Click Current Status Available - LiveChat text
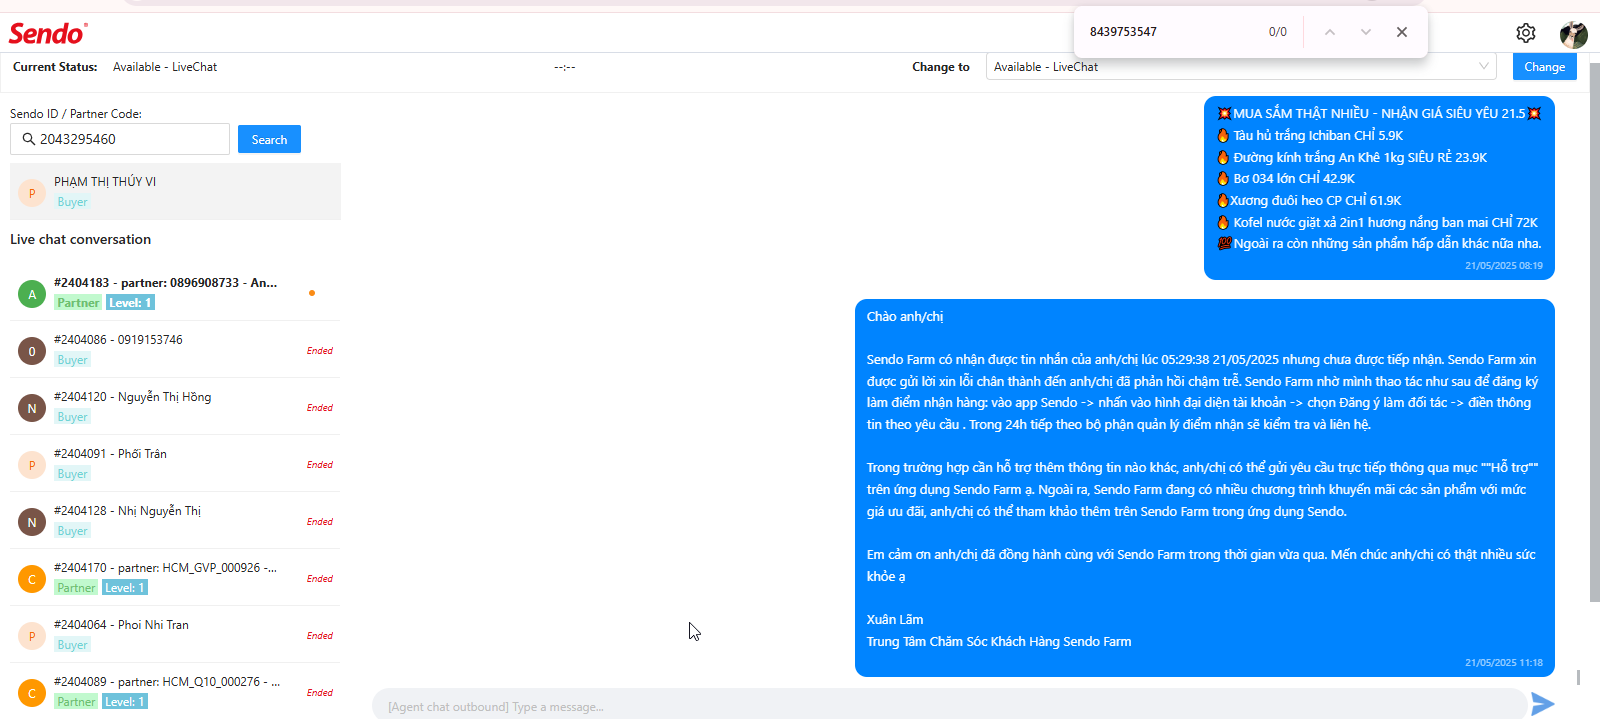This screenshot has height=719, width=1600. point(165,67)
